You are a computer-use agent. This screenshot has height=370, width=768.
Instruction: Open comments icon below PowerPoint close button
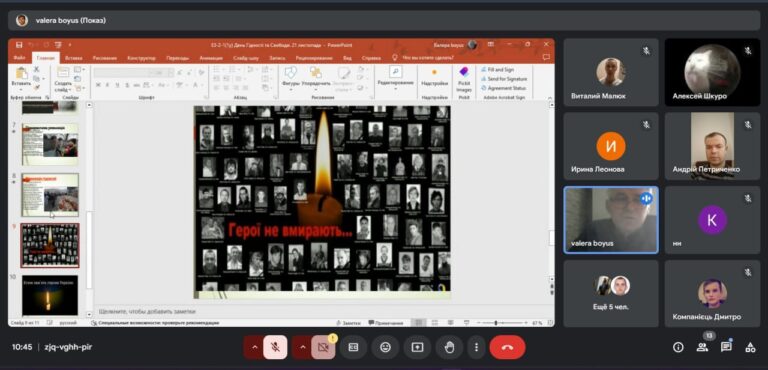546,57
